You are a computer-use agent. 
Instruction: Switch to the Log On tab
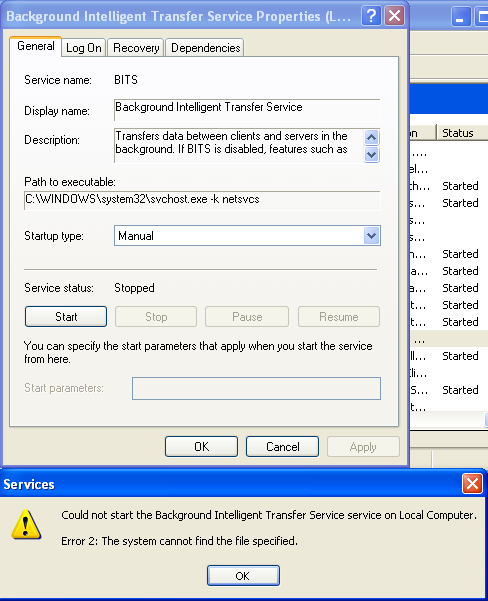point(84,48)
